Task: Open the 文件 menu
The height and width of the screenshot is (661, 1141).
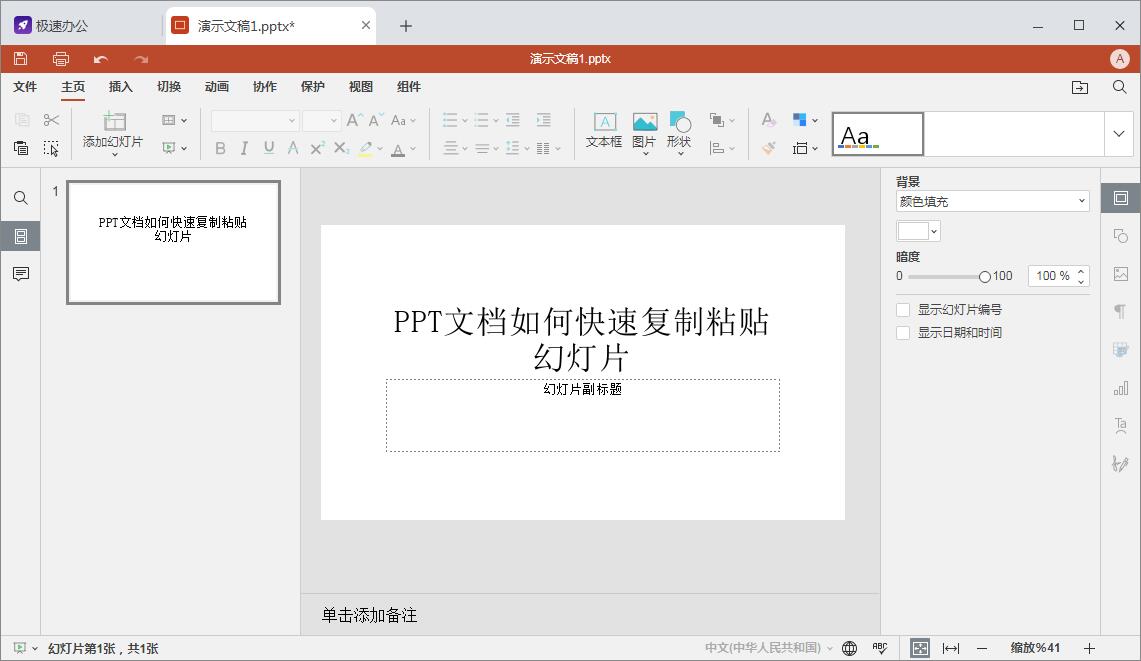Action: click(25, 87)
